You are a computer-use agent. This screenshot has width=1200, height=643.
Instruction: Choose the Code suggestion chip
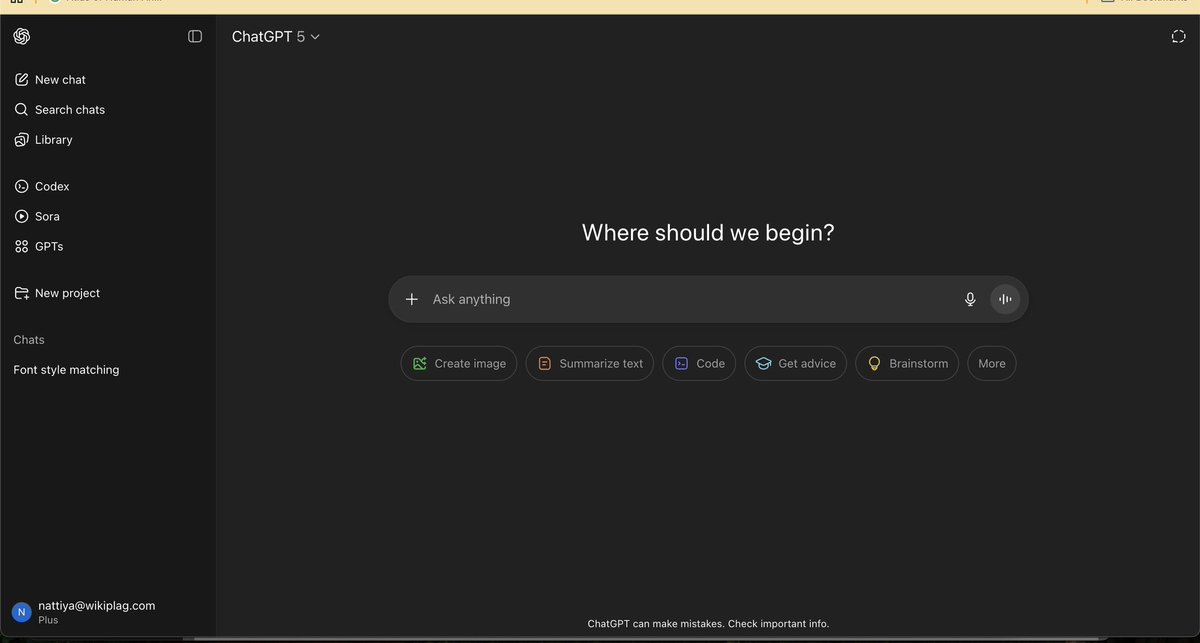pos(699,363)
